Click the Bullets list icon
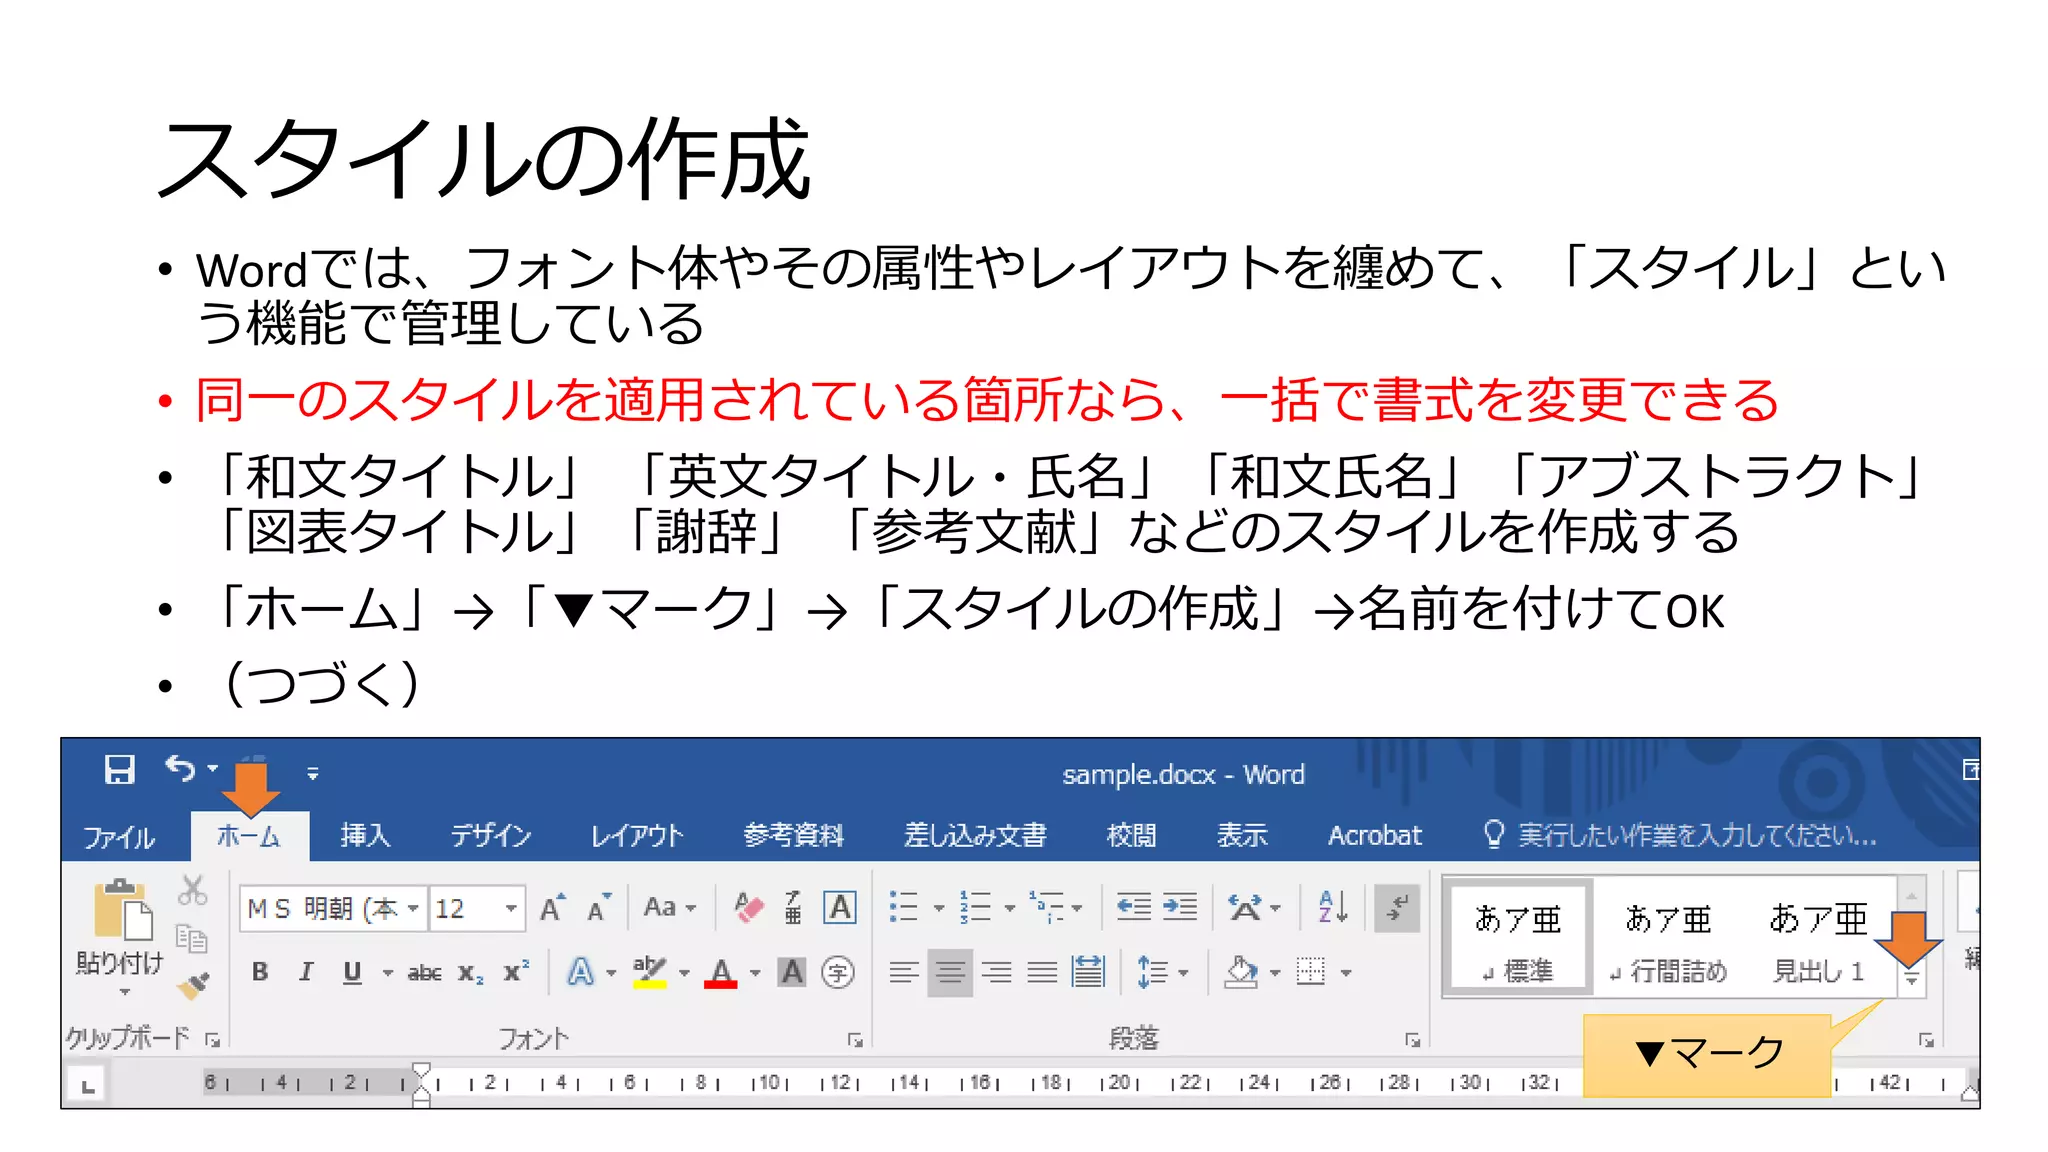The image size is (2048, 1152). 904,908
